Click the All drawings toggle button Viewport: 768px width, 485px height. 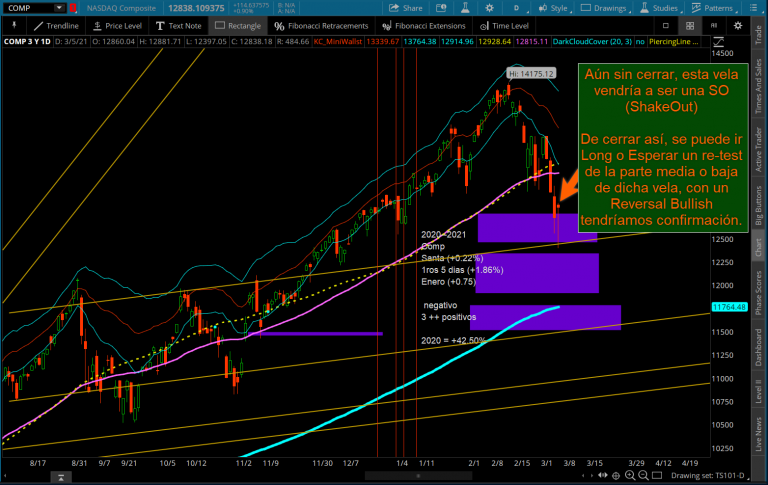[714, 25]
